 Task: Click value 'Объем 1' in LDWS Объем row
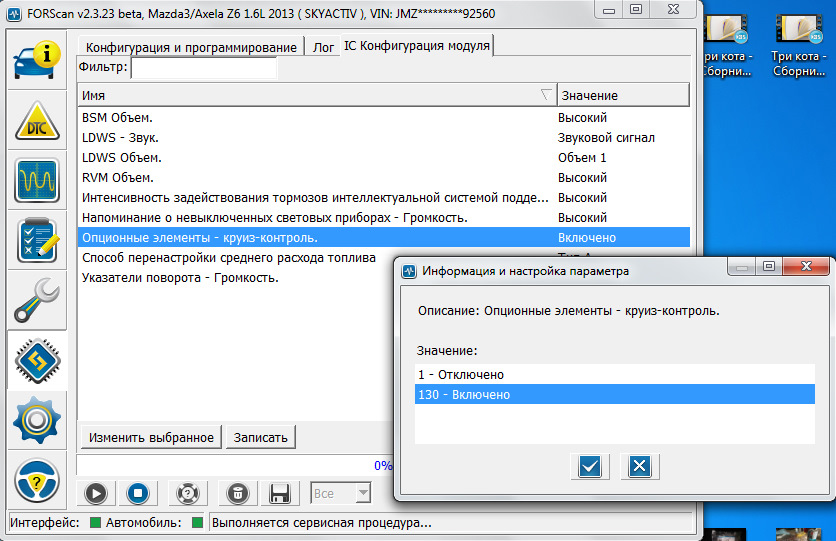[x=582, y=158]
